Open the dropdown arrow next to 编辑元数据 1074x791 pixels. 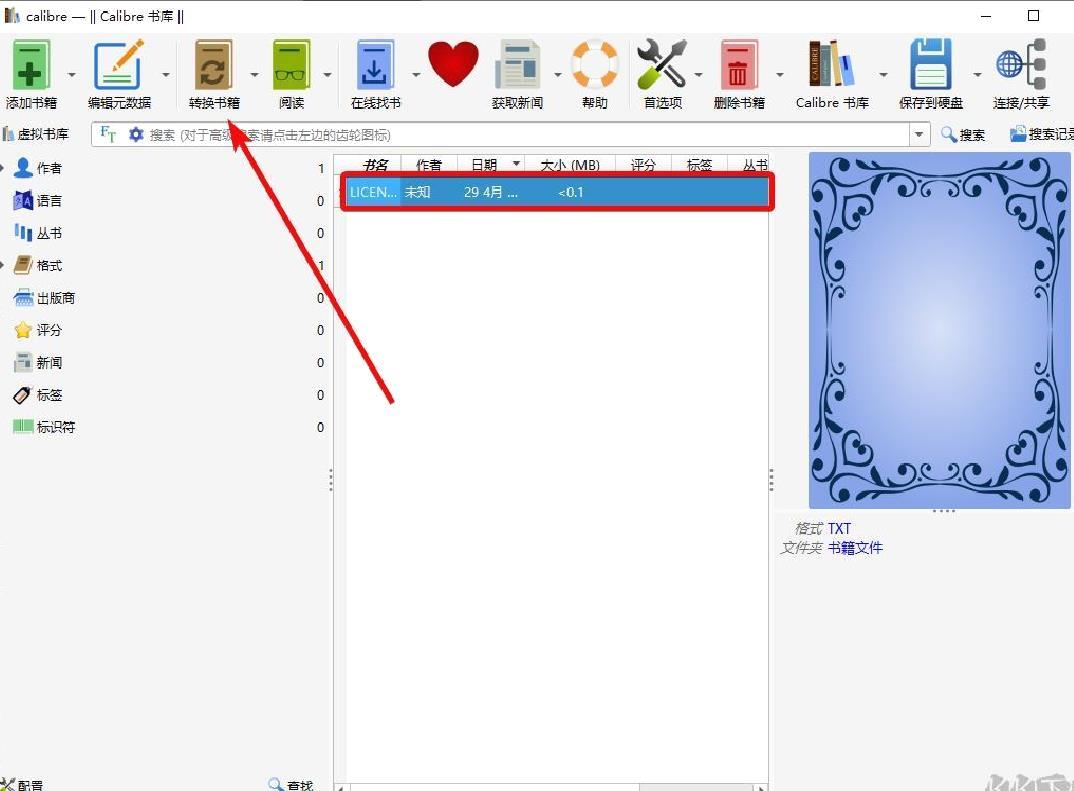click(166, 74)
